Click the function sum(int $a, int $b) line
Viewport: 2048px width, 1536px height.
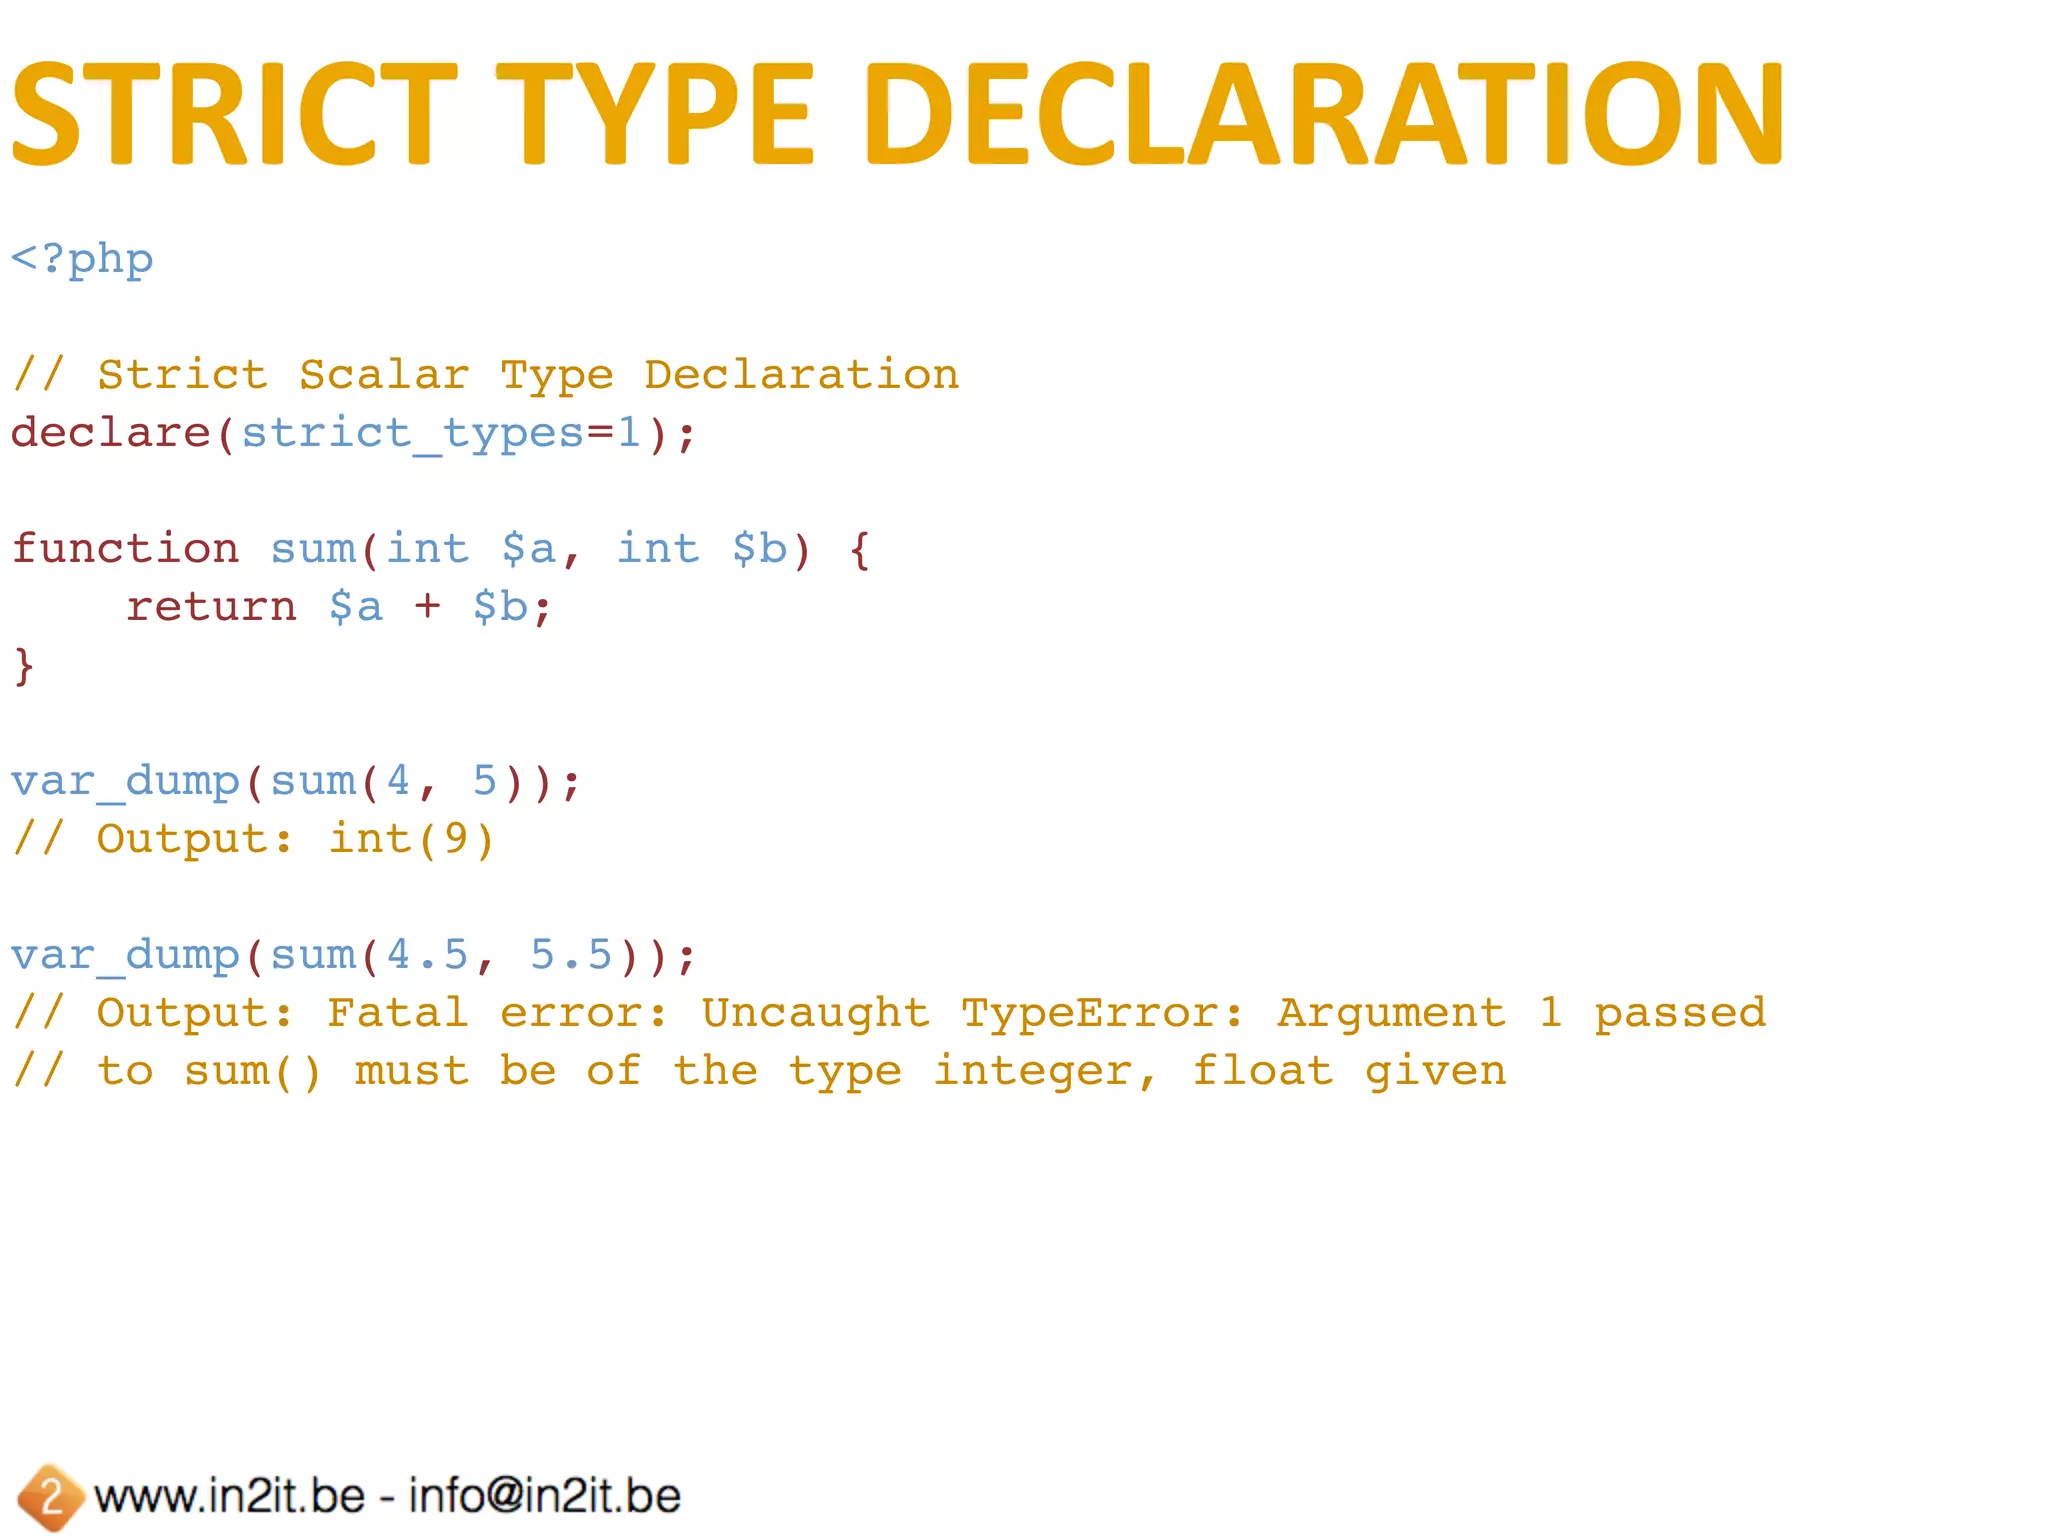click(441, 550)
